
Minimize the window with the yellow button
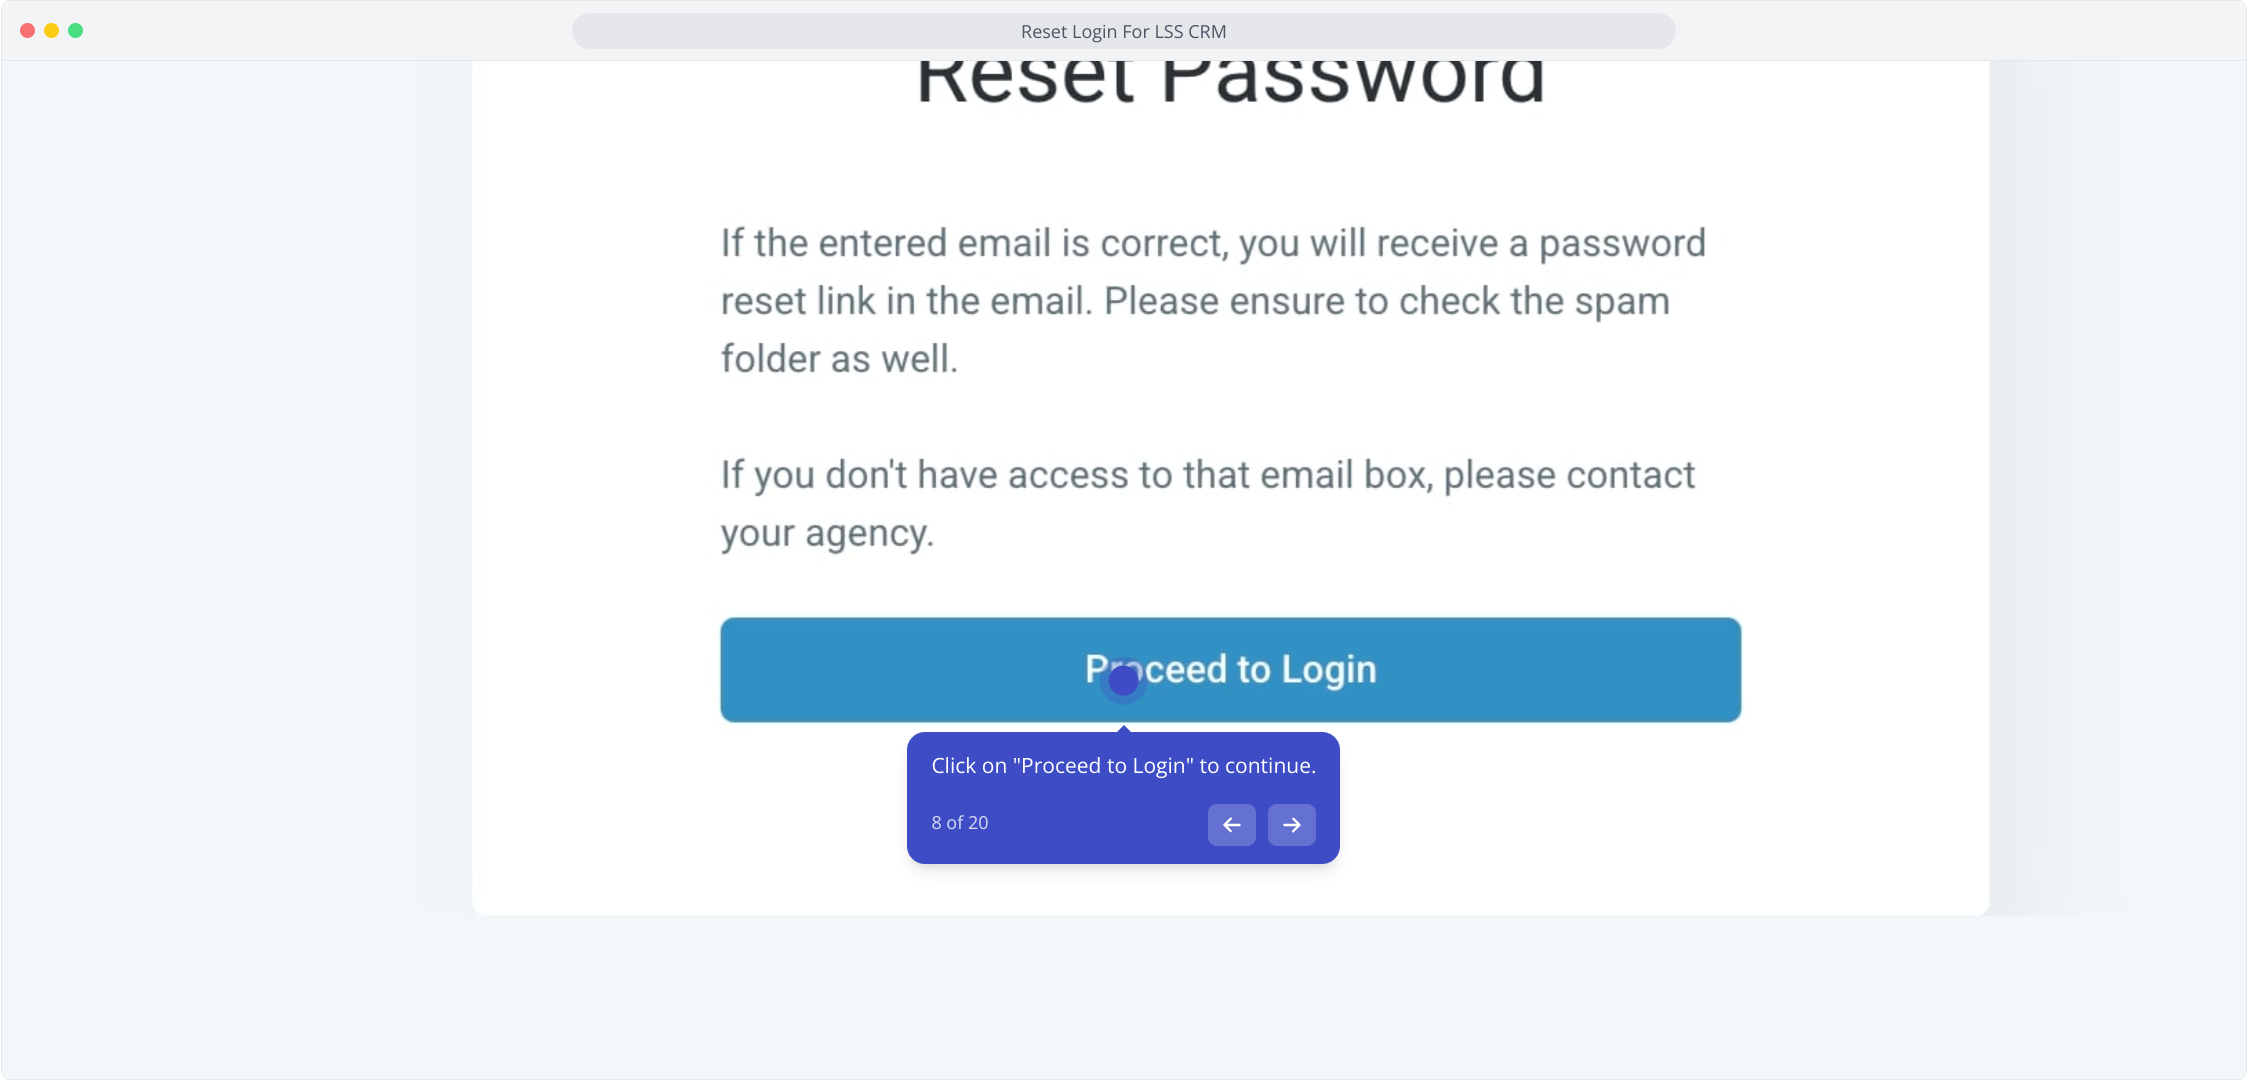click(52, 31)
